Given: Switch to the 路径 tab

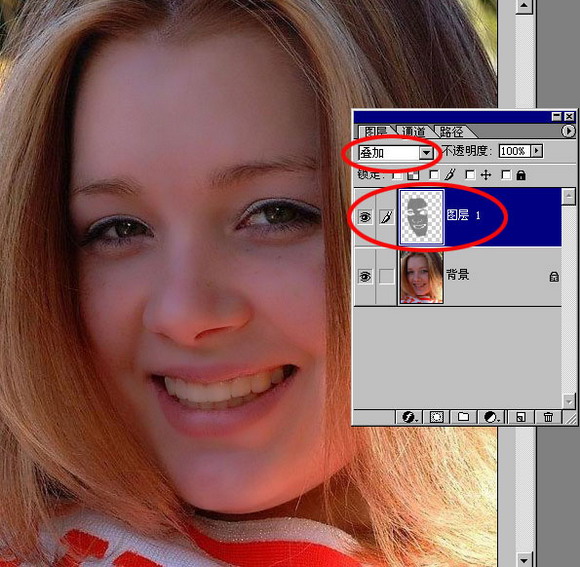Looking at the screenshot, I should 452,131.
